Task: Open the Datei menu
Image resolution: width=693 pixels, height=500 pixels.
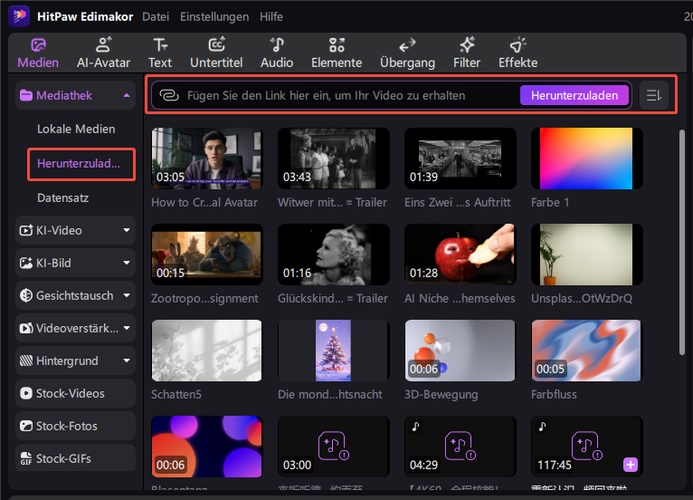Action: (155, 17)
